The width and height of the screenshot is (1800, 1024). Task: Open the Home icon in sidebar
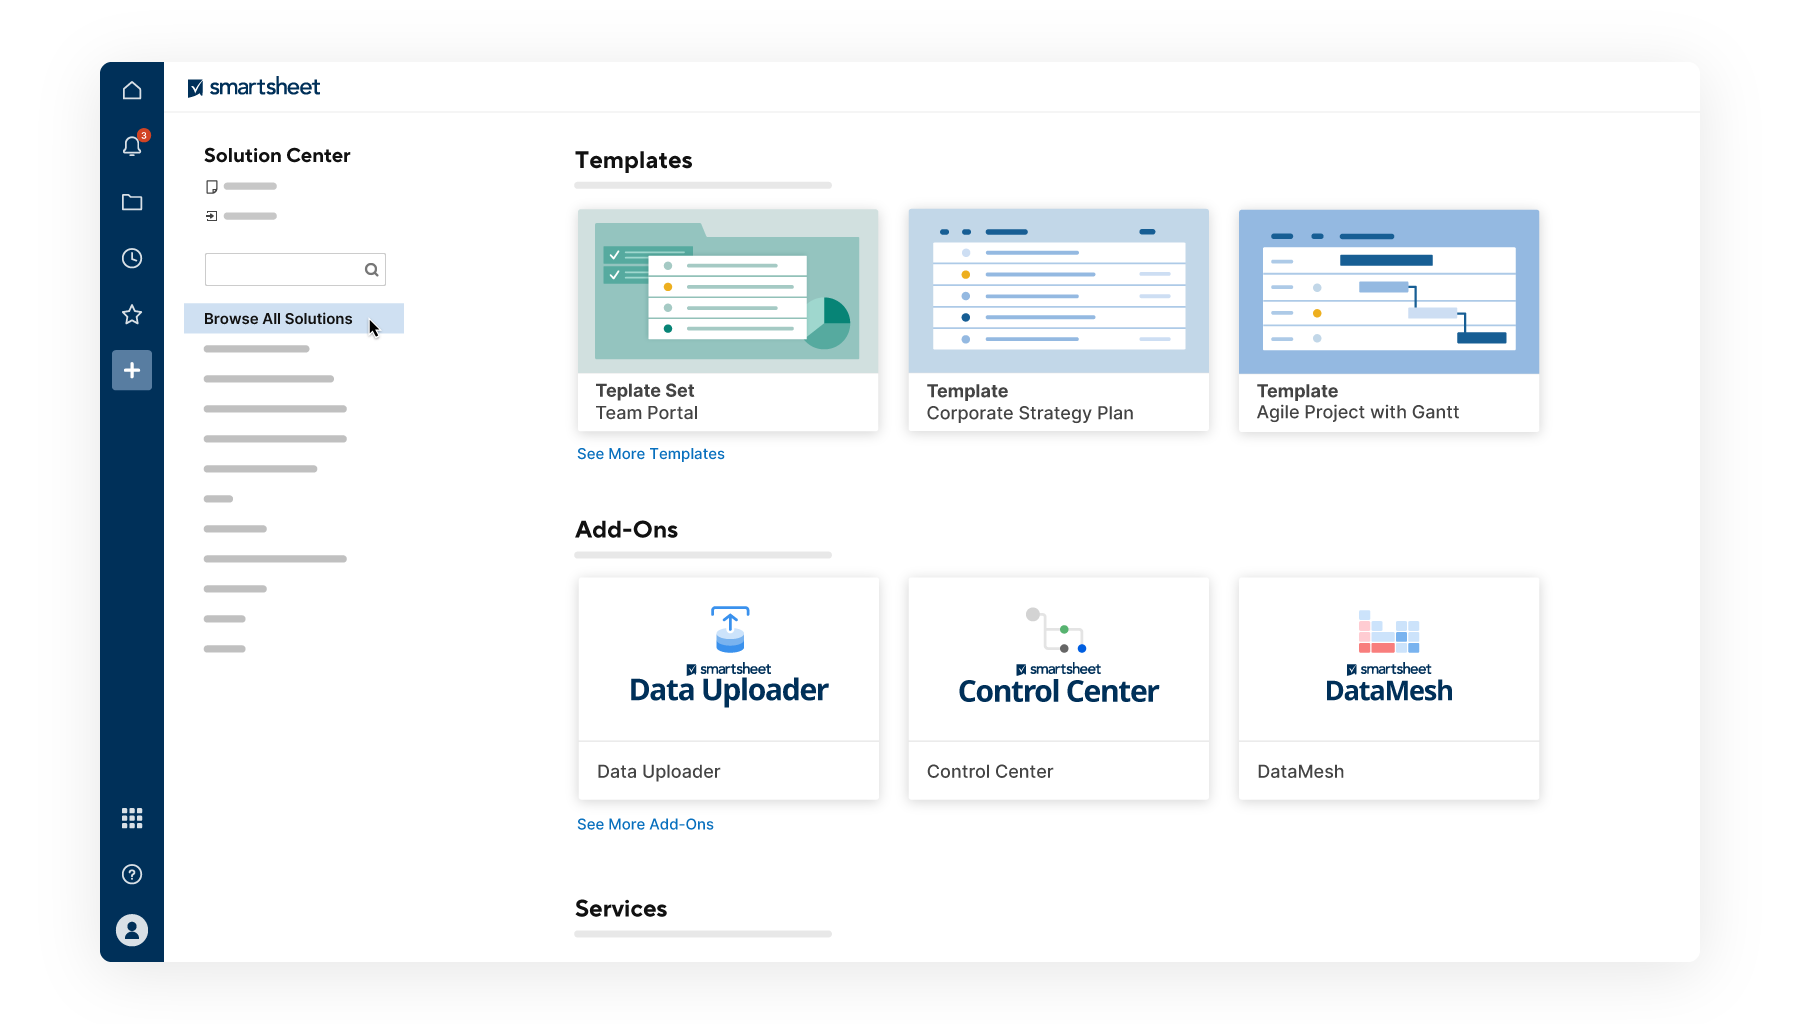pyautogui.click(x=132, y=90)
